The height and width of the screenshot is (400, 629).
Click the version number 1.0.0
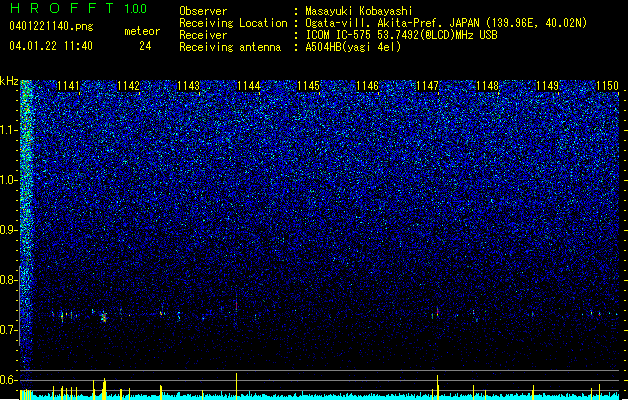pos(136,9)
